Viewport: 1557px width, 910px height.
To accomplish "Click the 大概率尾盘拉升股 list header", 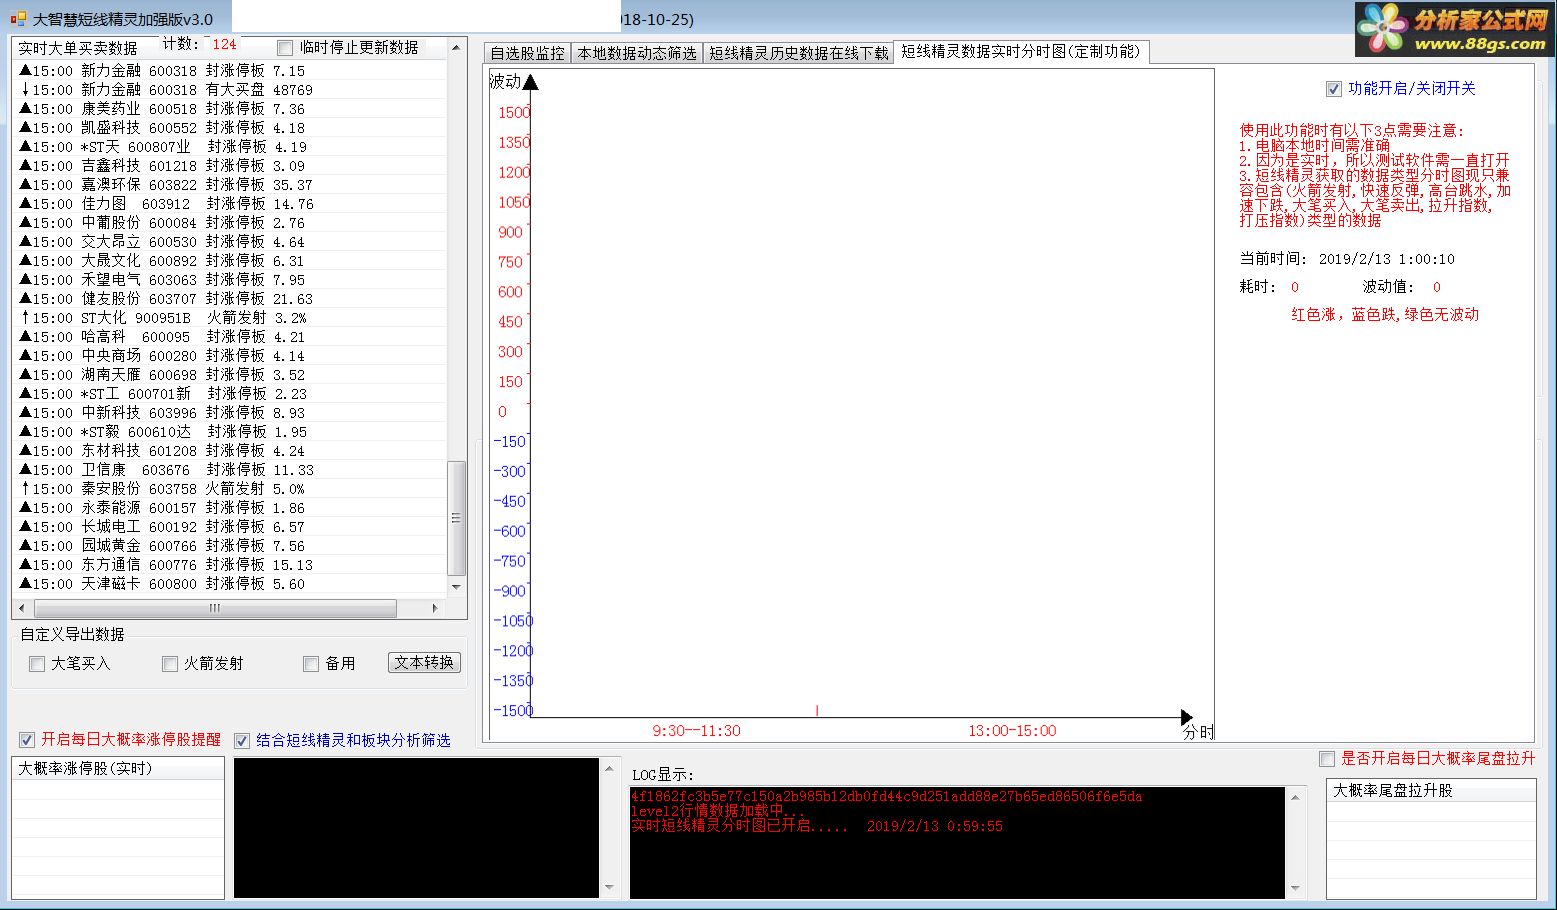I will pos(1431,790).
